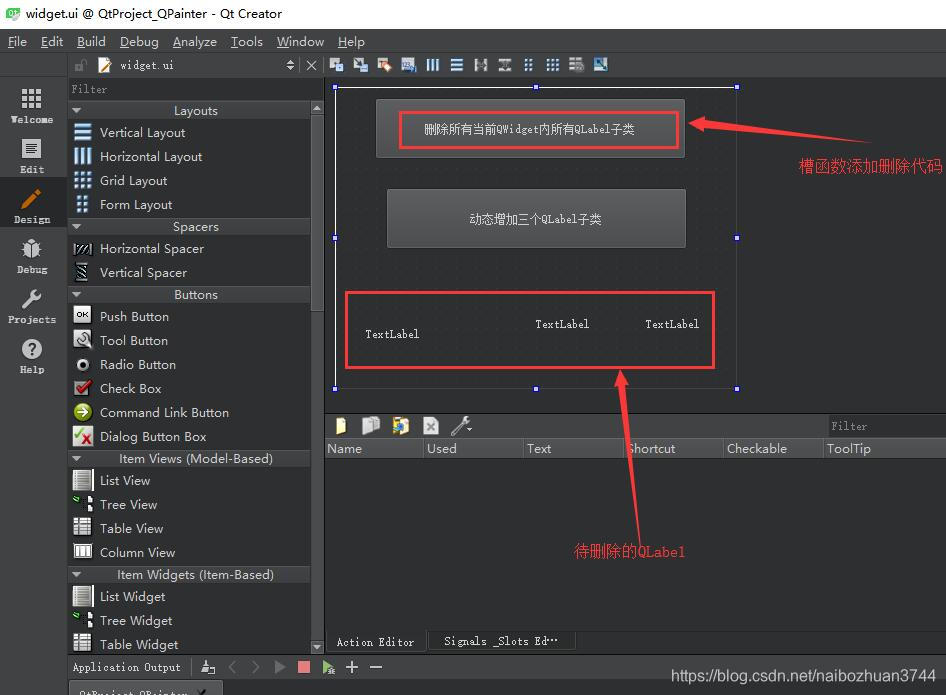Switch to Welcome mode
This screenshot has width=946, height=695.
(31, 106)
